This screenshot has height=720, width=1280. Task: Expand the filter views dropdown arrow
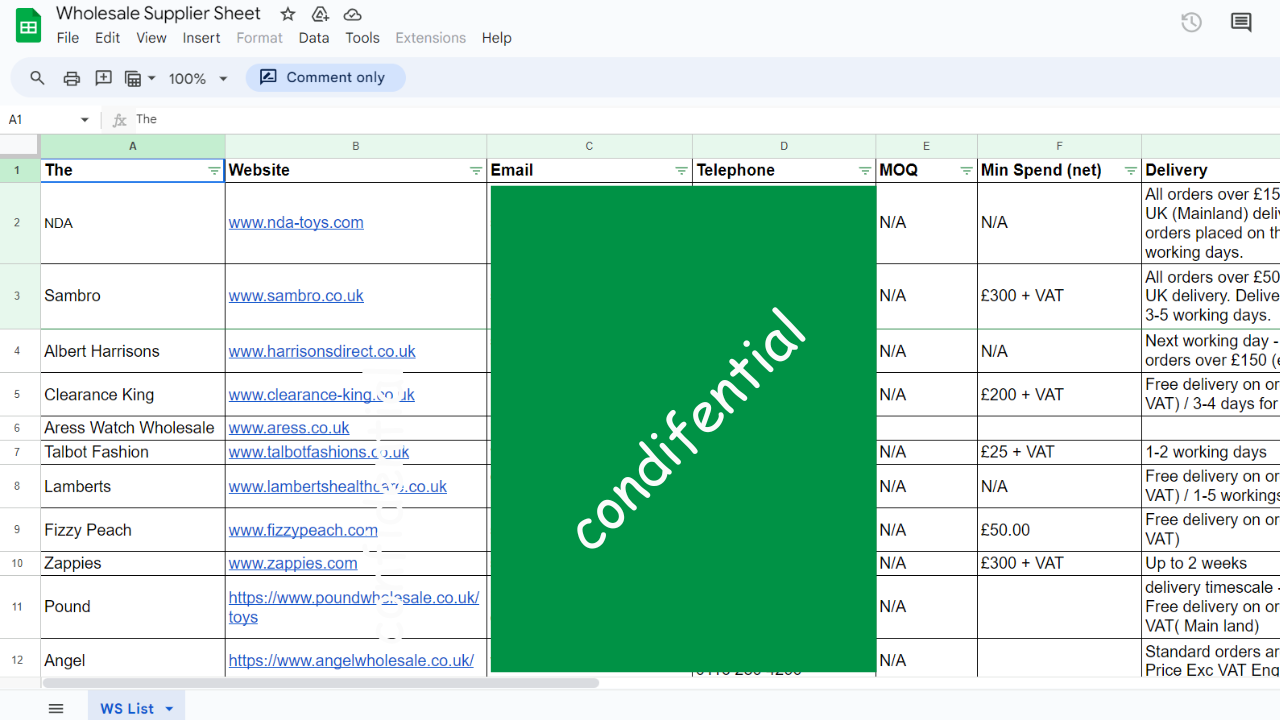(x=152, y=78)
